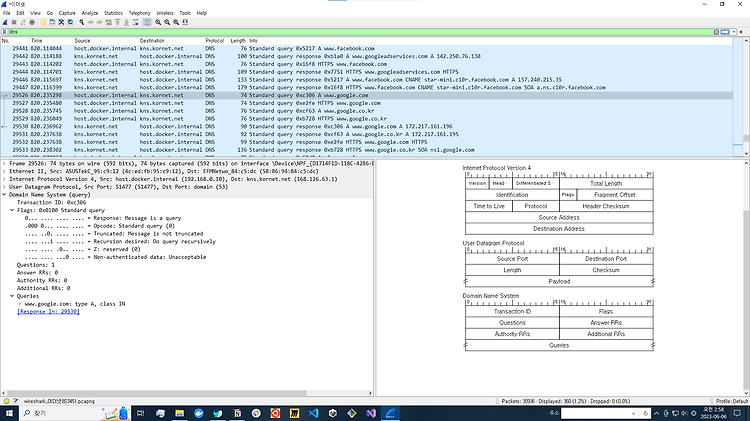This screenshot has width=750, height=421.
Task: Follow the Response In: 29530 link
Action: (48, 312)
